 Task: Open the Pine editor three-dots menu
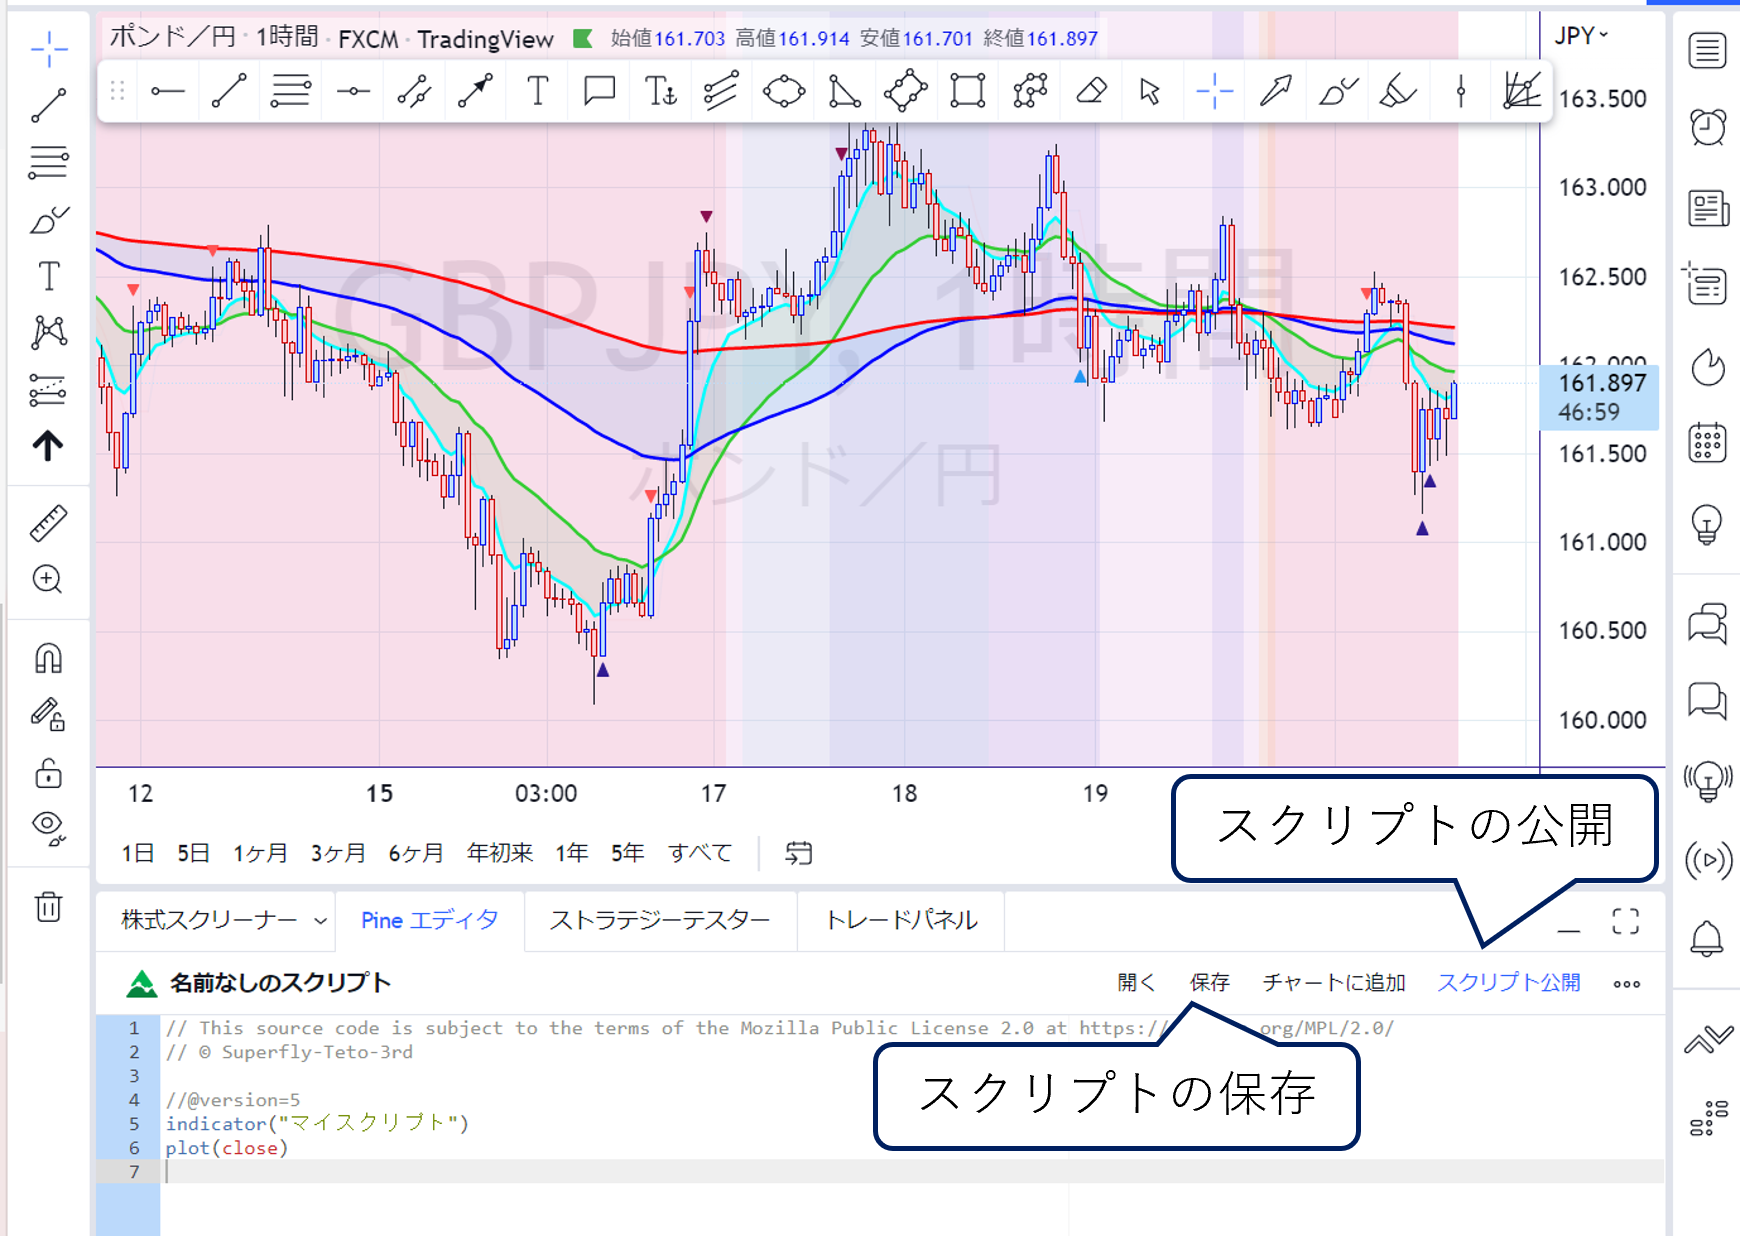point(1627,984)
